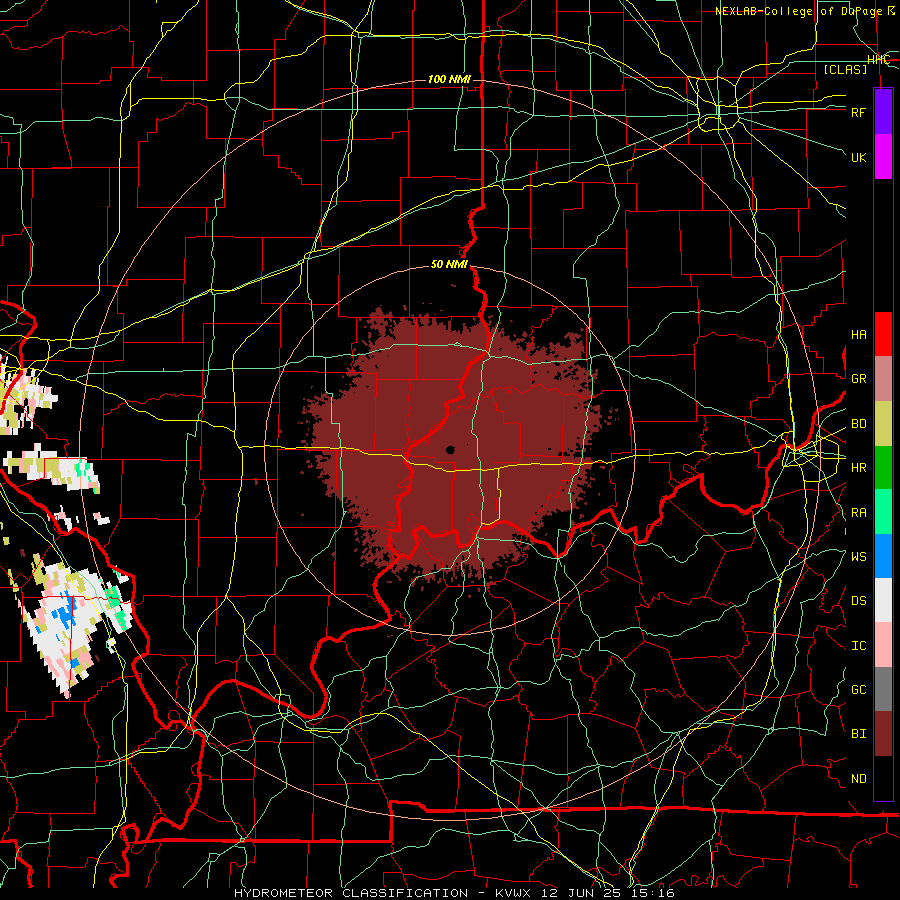Choose the IC legend label

[x=858, y=646]
